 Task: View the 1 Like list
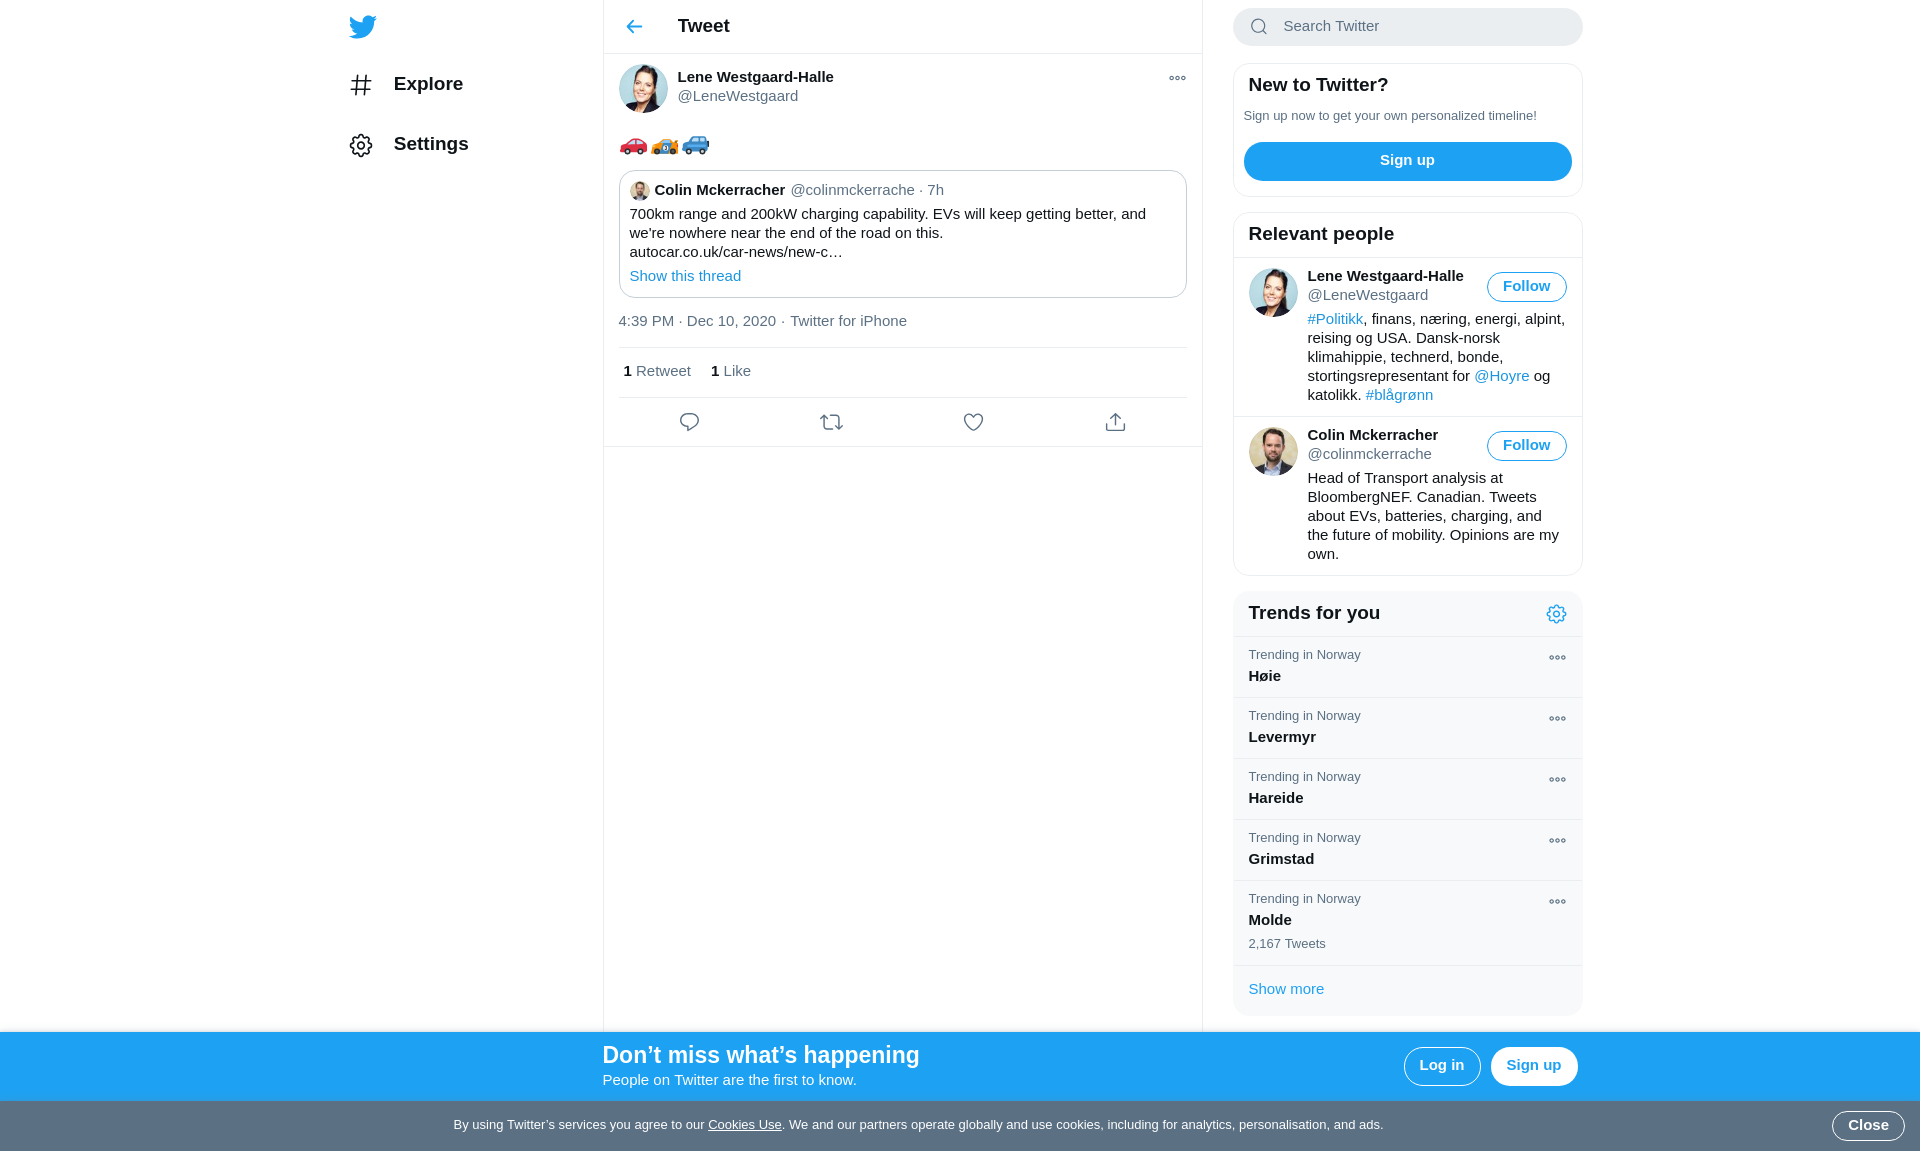pyautogui.click(x=731, y=371)
